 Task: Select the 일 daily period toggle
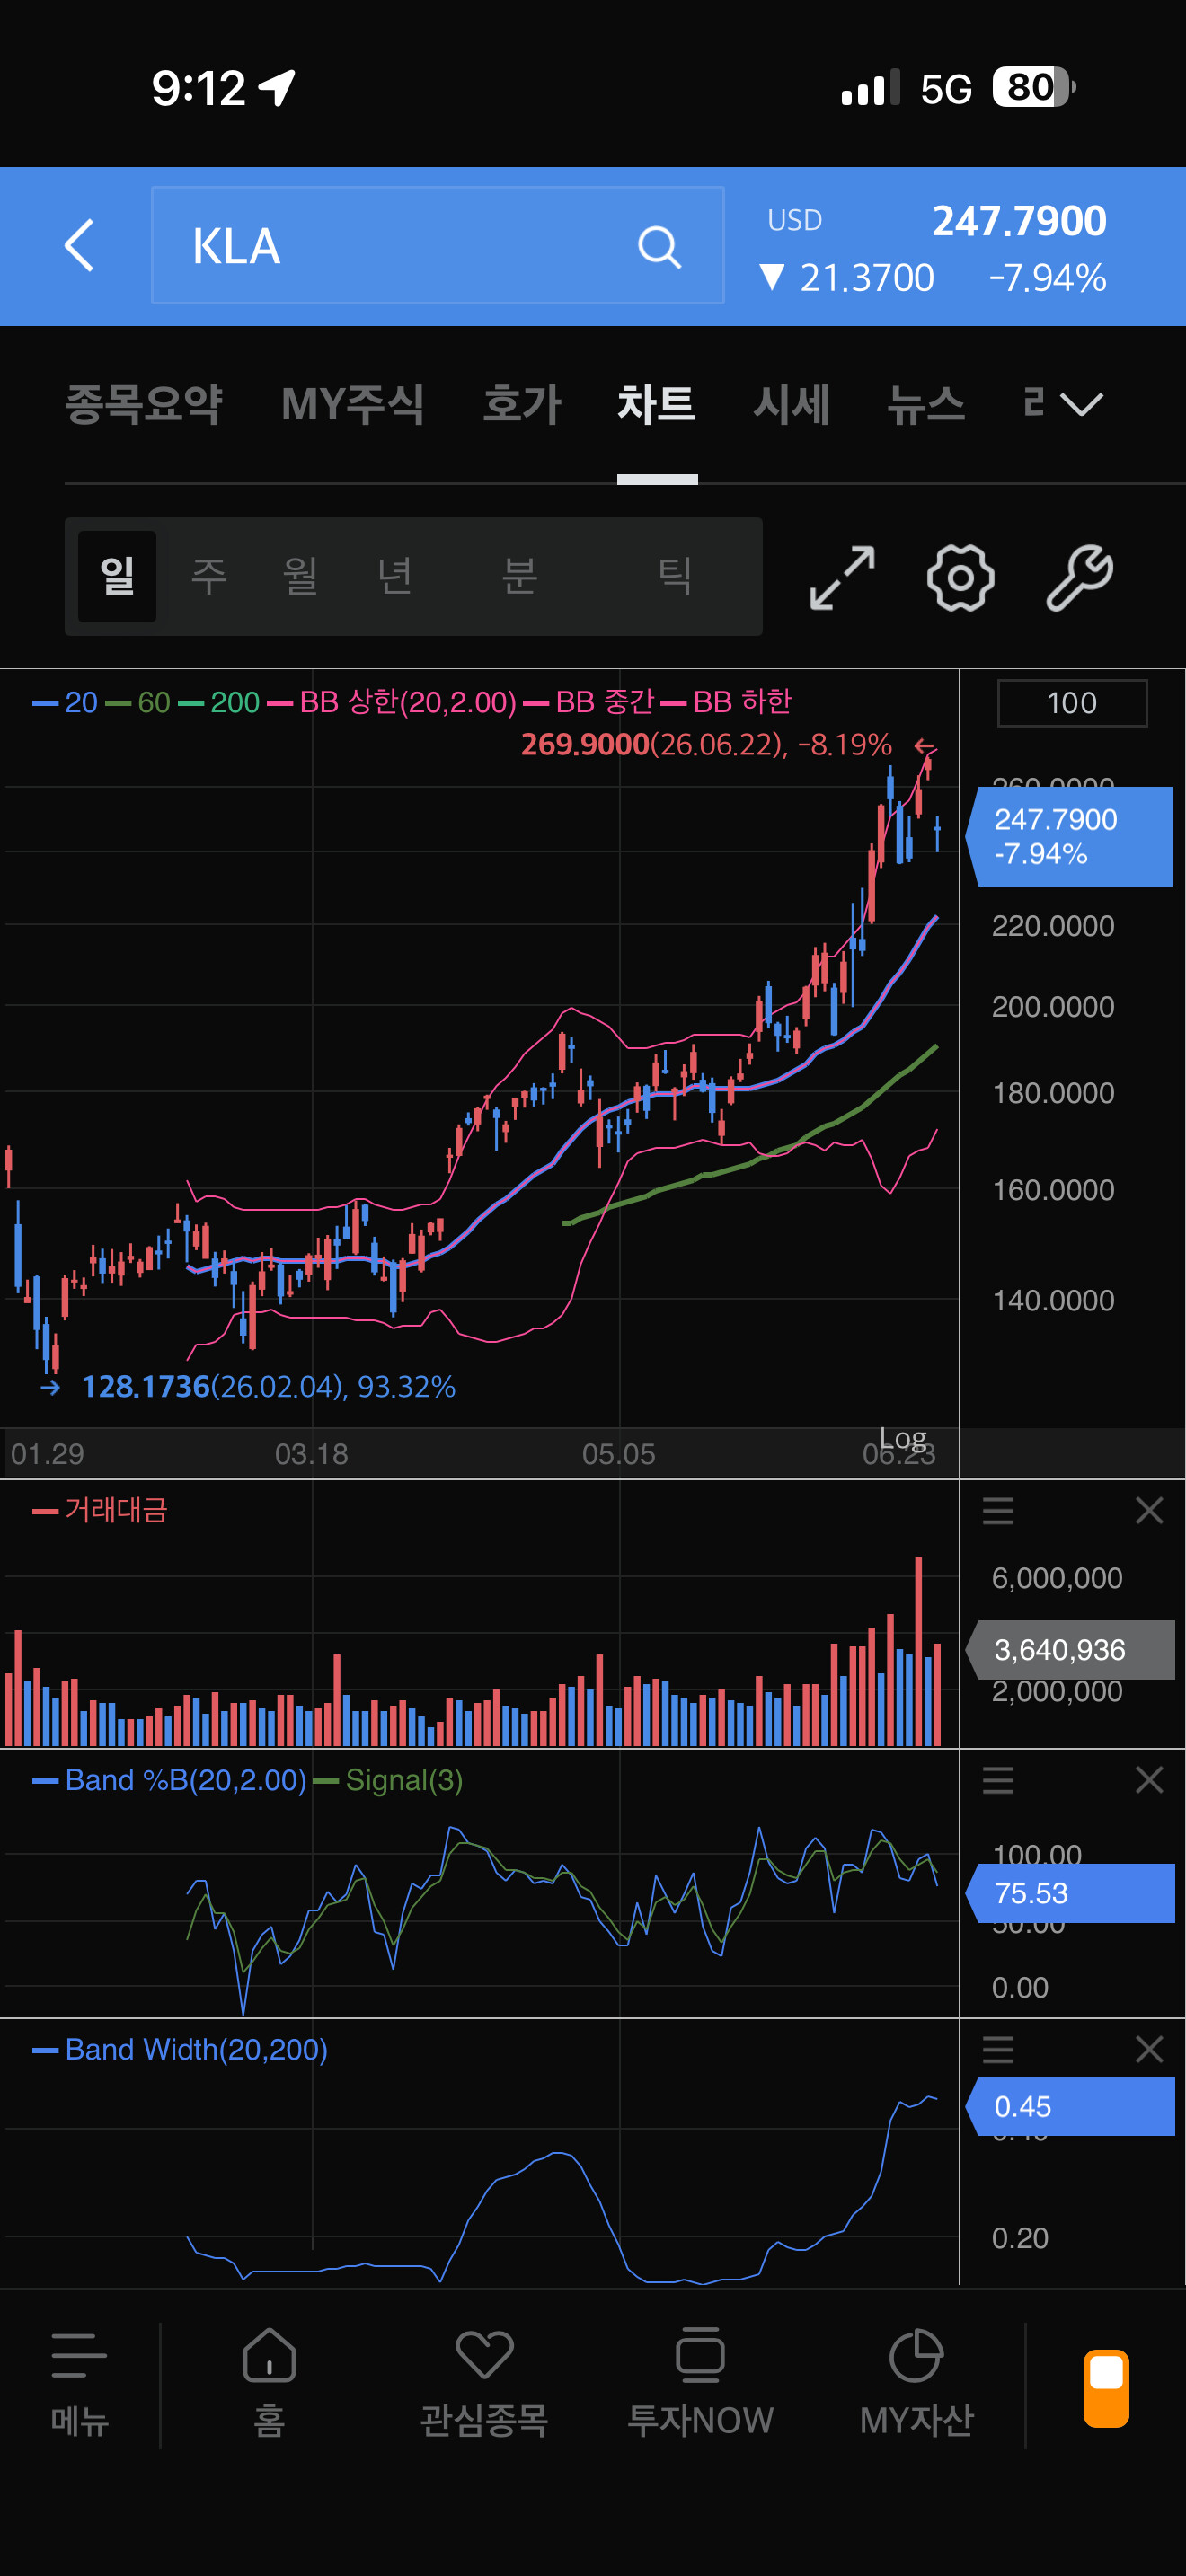117,576
